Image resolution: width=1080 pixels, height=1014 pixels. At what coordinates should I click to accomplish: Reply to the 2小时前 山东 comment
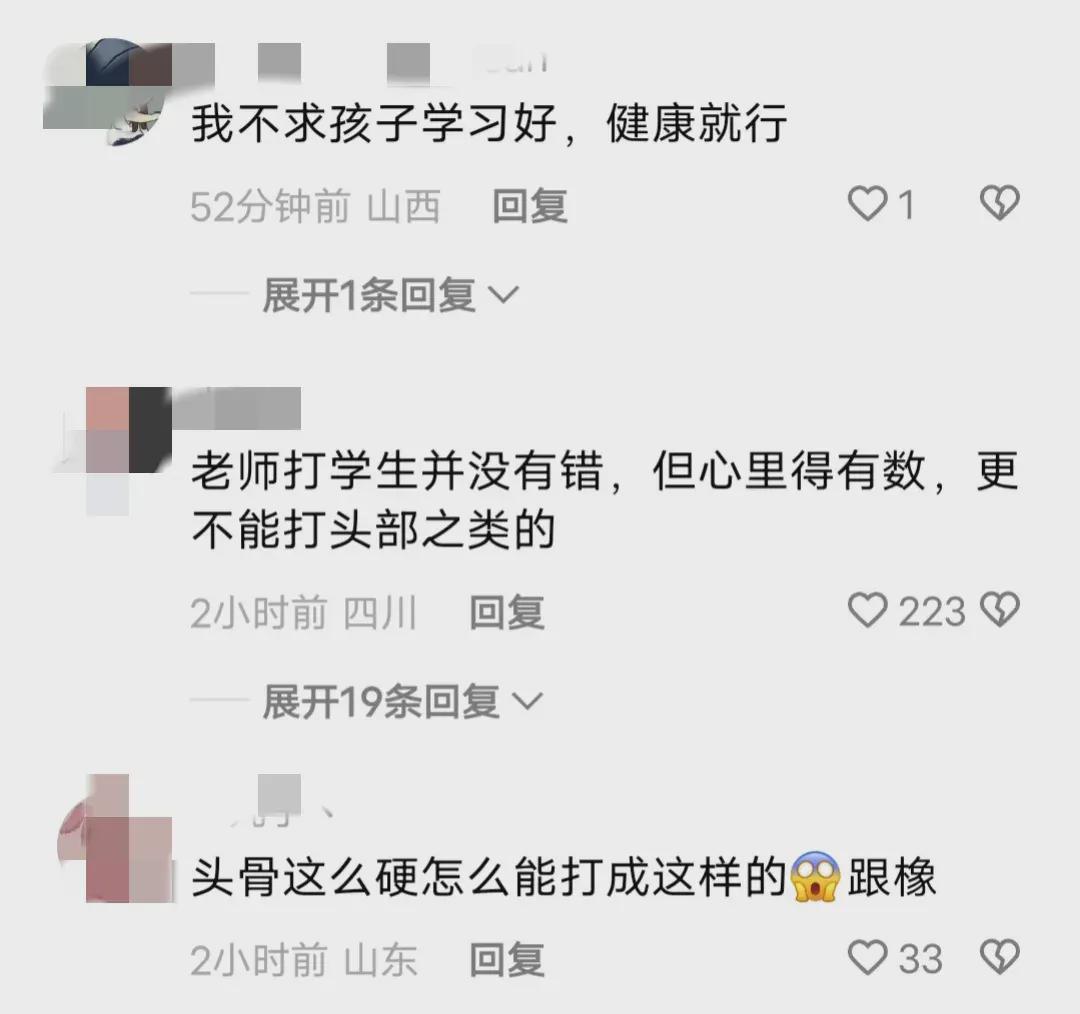point(507,960)
